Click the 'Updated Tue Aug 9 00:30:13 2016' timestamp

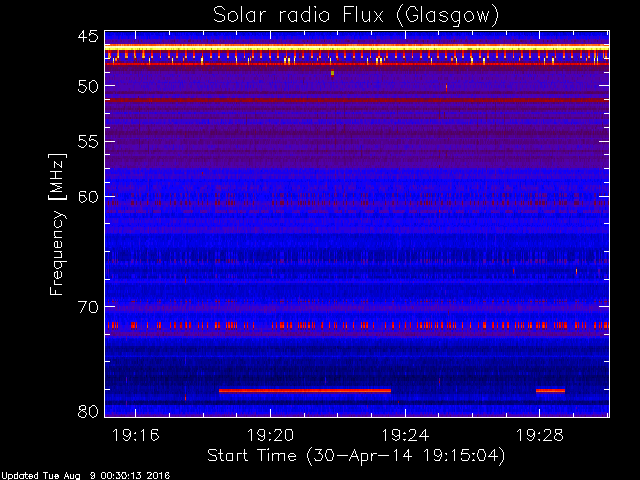85,476
